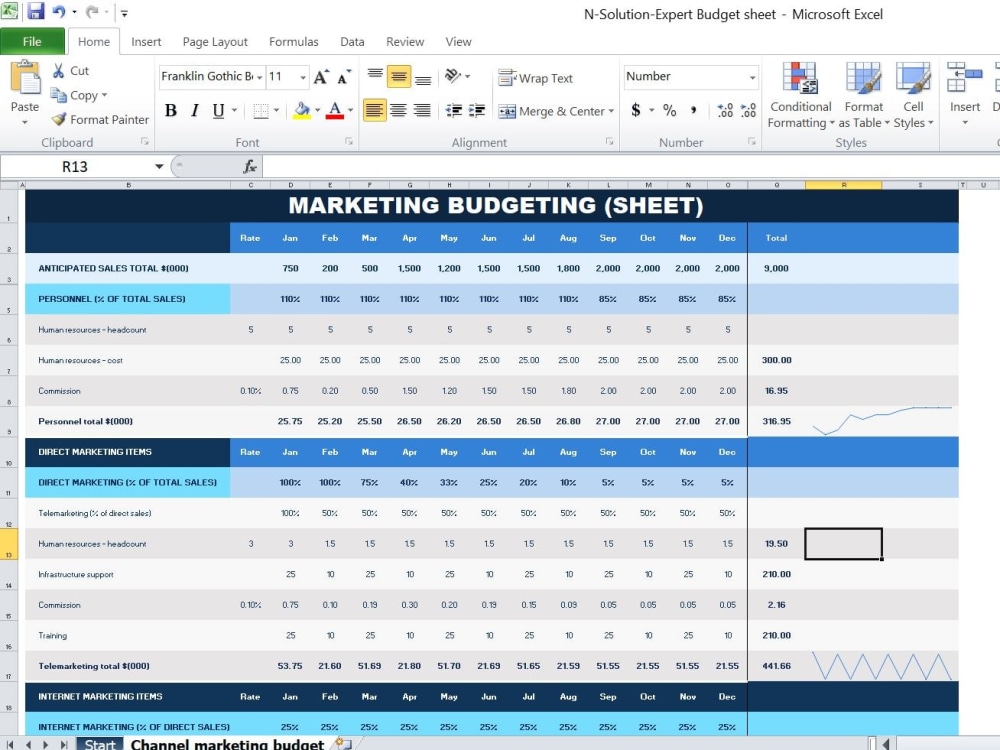Toggle Bold formatting
This screenshot has height=750, width=1000.
coord(171,110)
